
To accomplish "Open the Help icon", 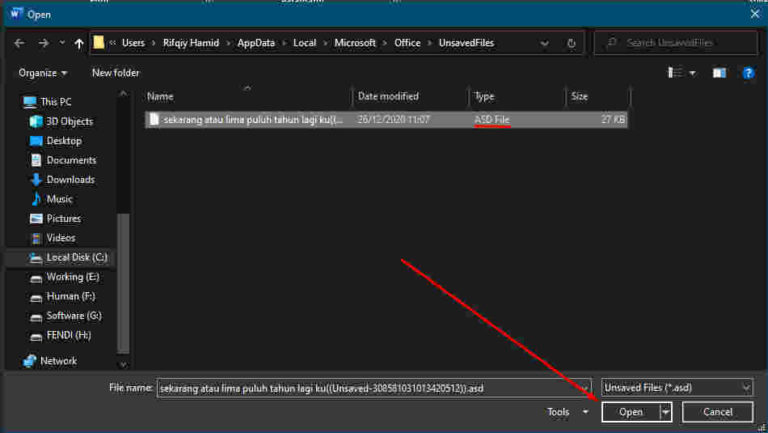I will click(x=748, y=73).
